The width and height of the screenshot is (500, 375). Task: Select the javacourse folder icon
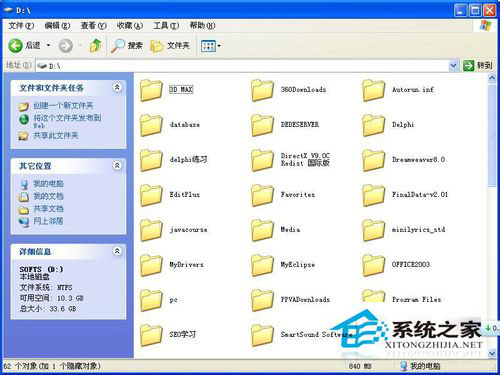[151, 230]
